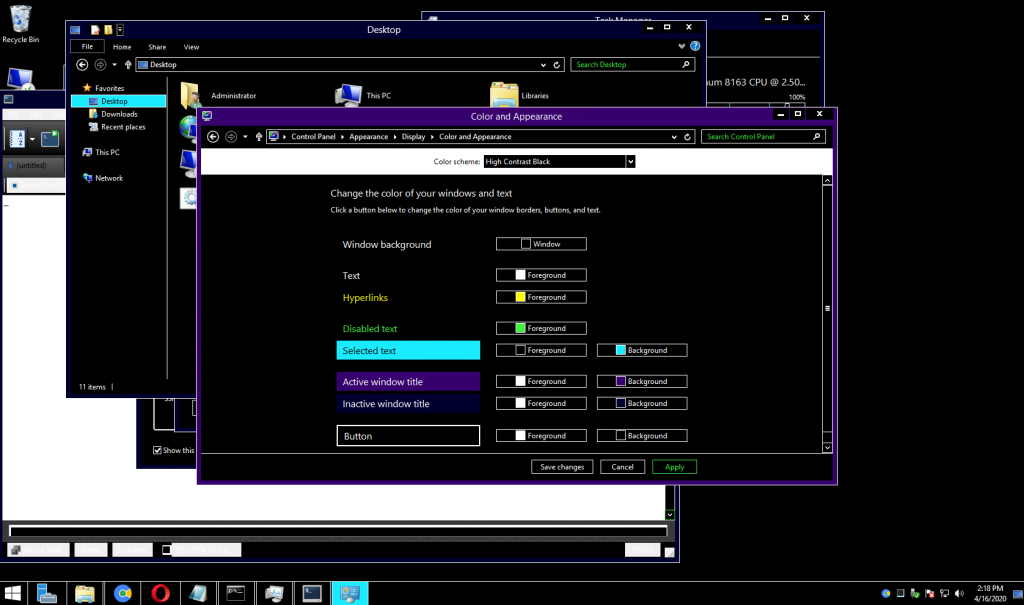Screen dimensions: 1024x605
Task: Click back arrow in Color and Appearance window
Action: (x=213, y=137)
